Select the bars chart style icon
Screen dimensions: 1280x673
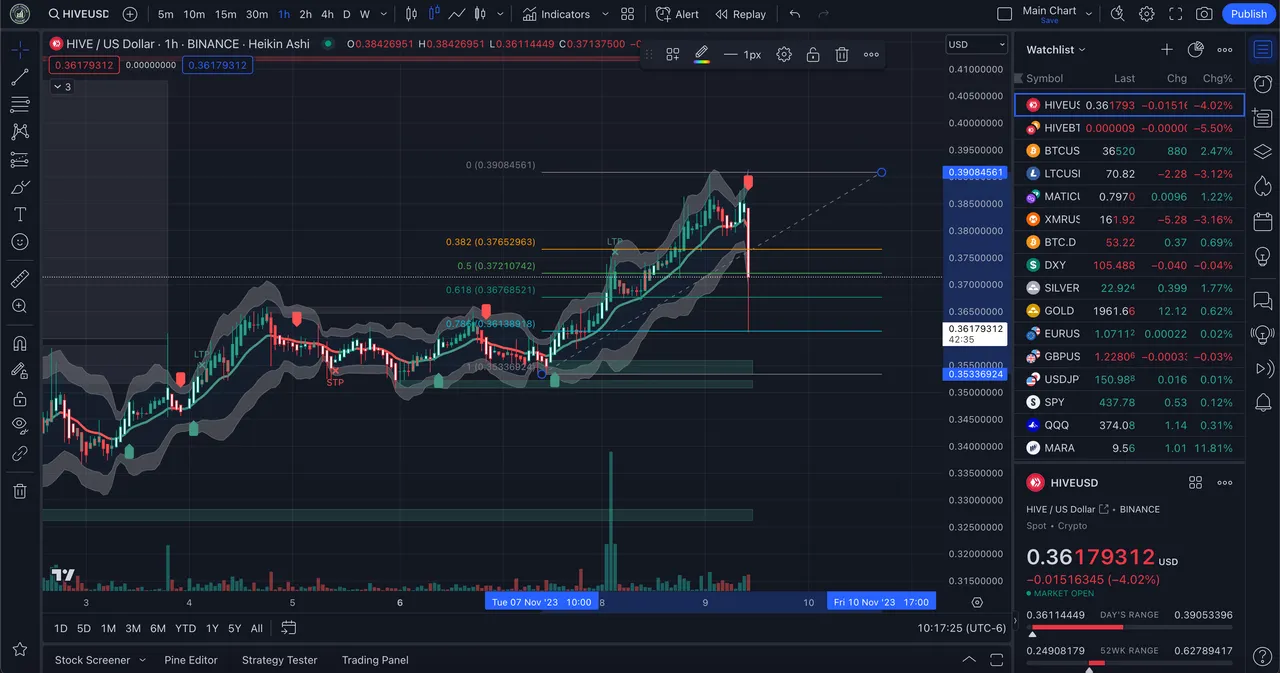pyautogui.click(x=412, y=14)
